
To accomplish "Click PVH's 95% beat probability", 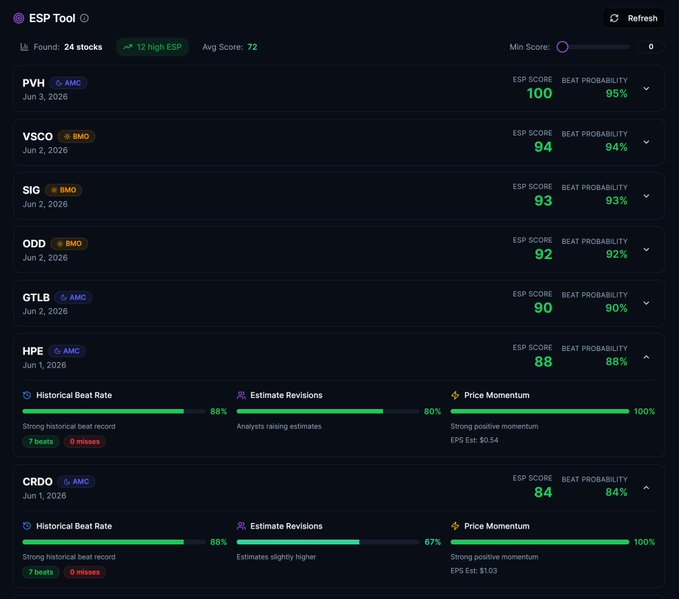I will (616, 93).
